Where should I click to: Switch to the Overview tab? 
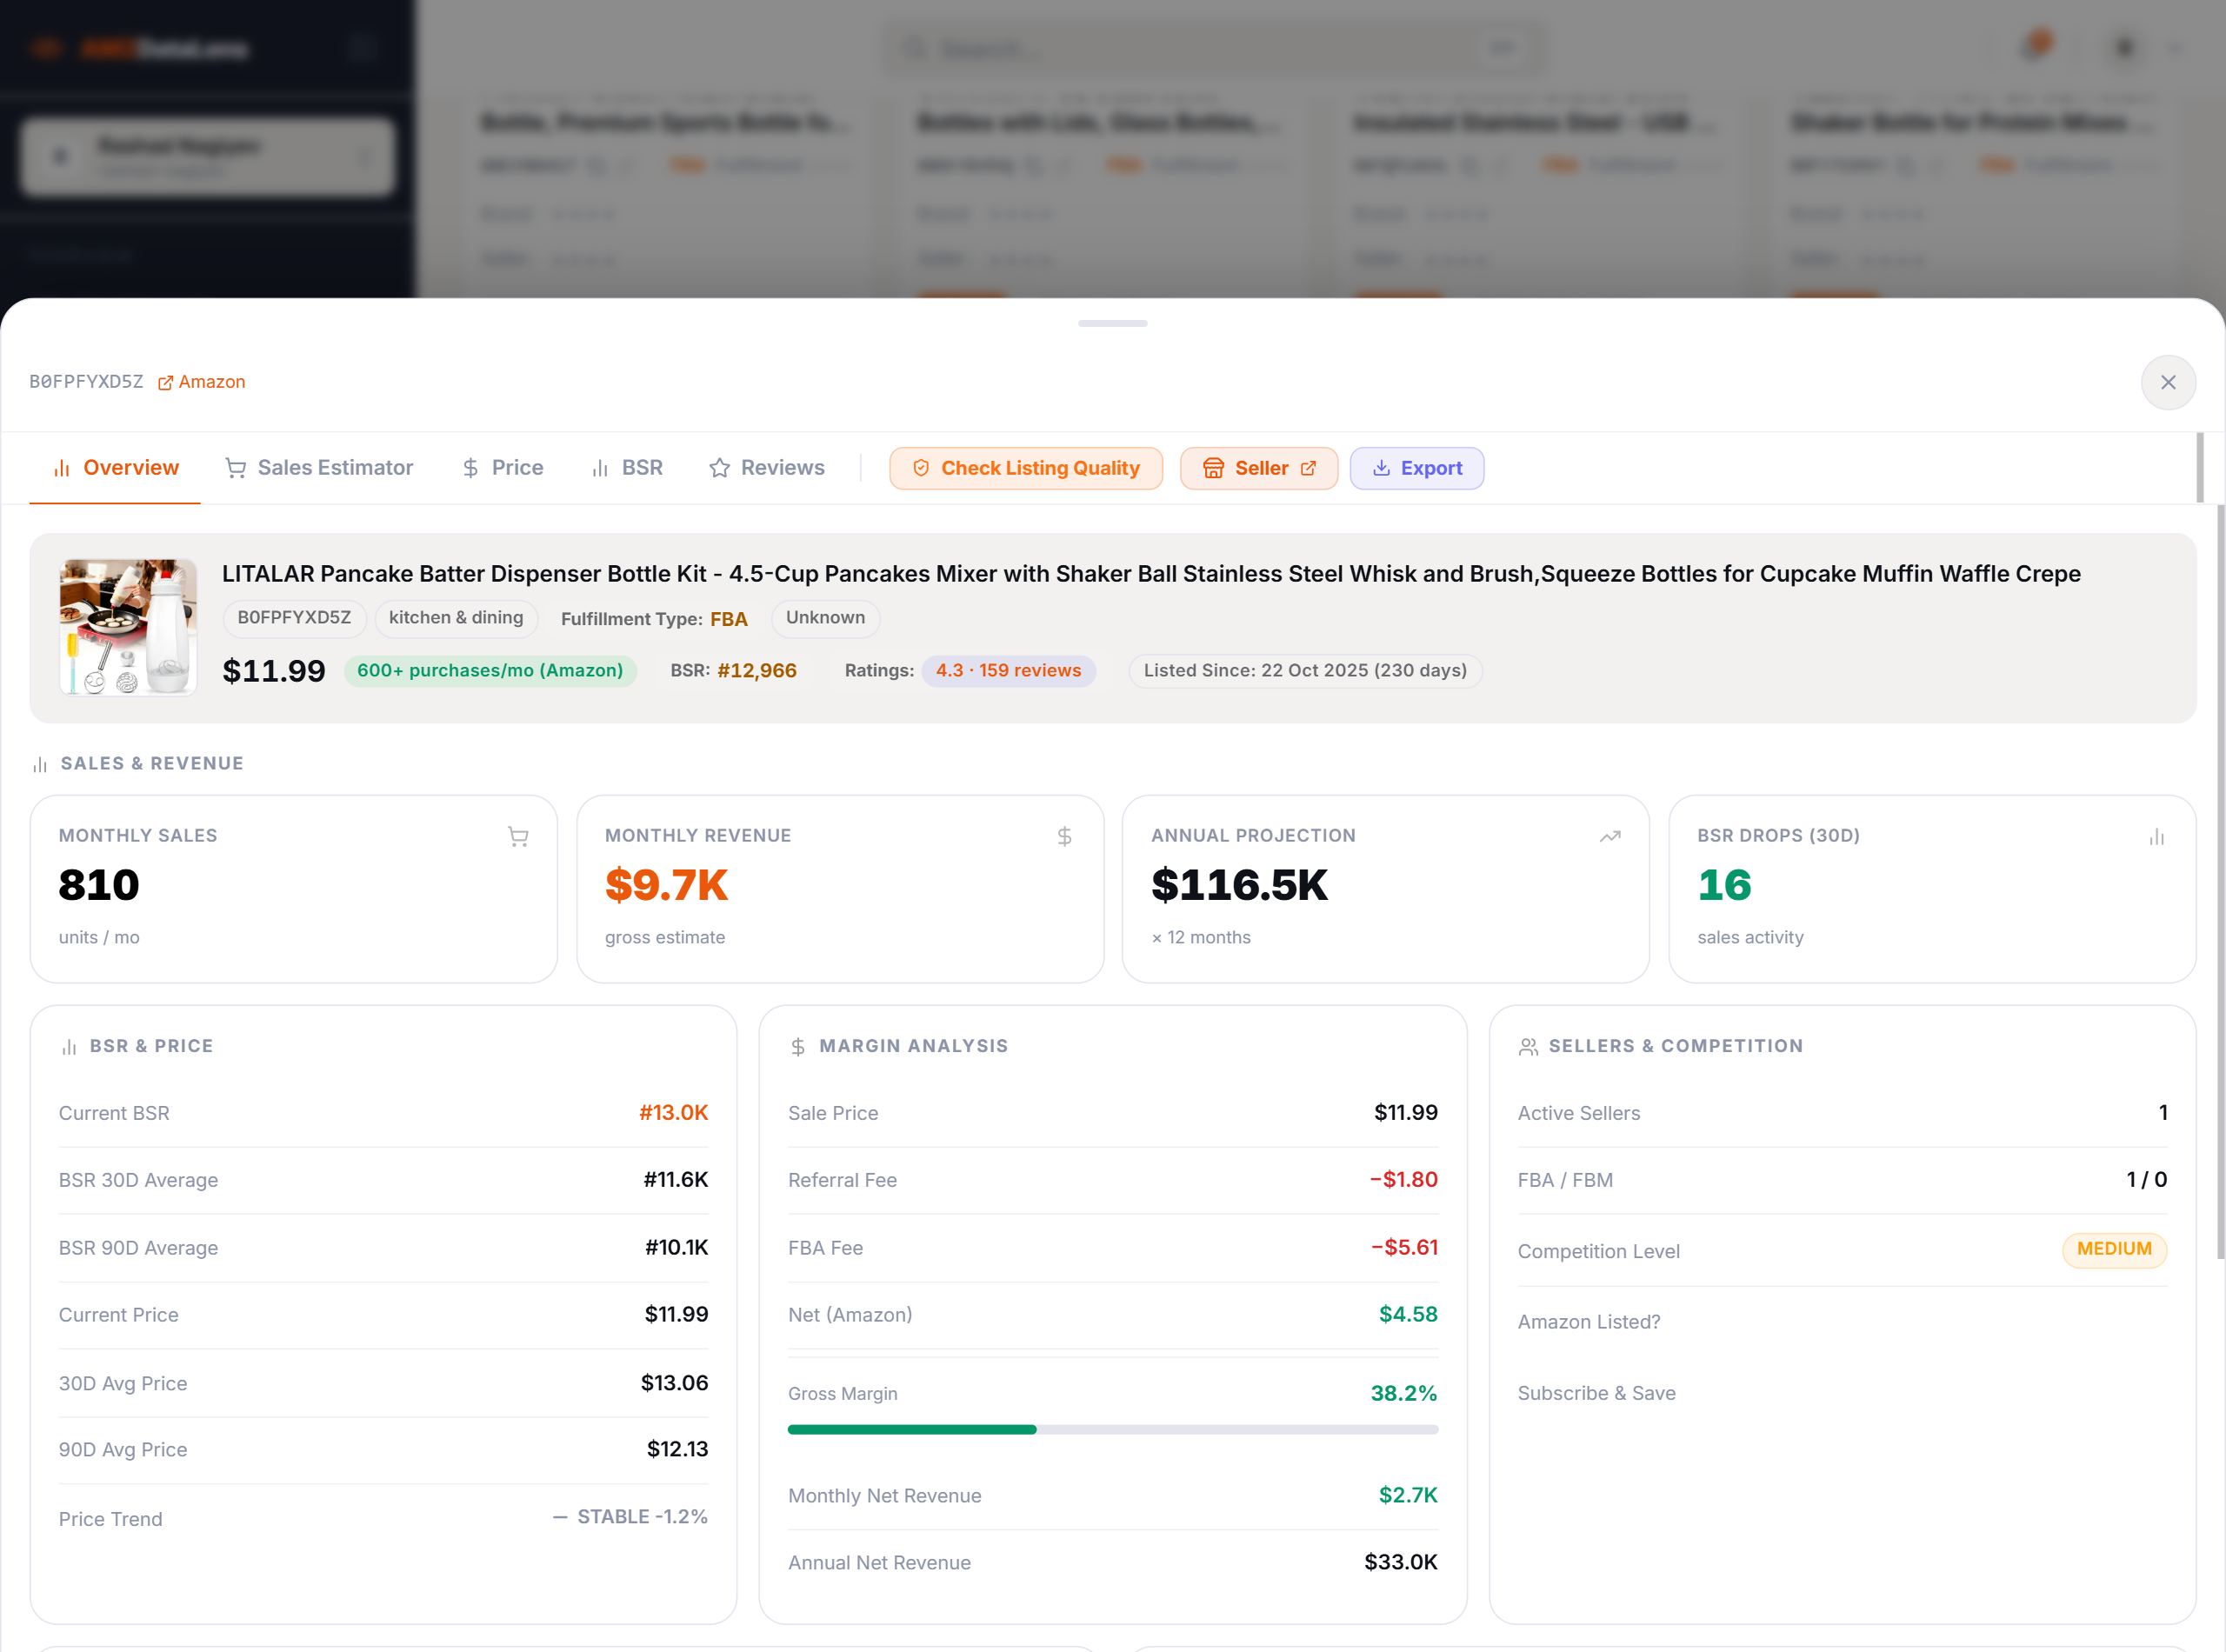pyautogui.click(x=115, y=468)
